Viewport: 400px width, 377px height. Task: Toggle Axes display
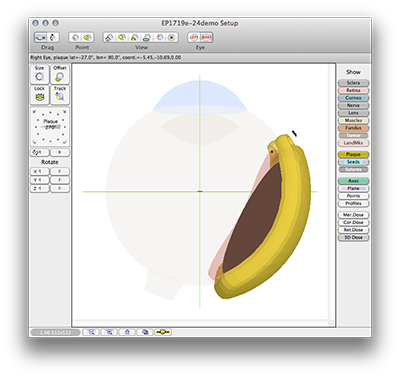[x=353, y=181]
